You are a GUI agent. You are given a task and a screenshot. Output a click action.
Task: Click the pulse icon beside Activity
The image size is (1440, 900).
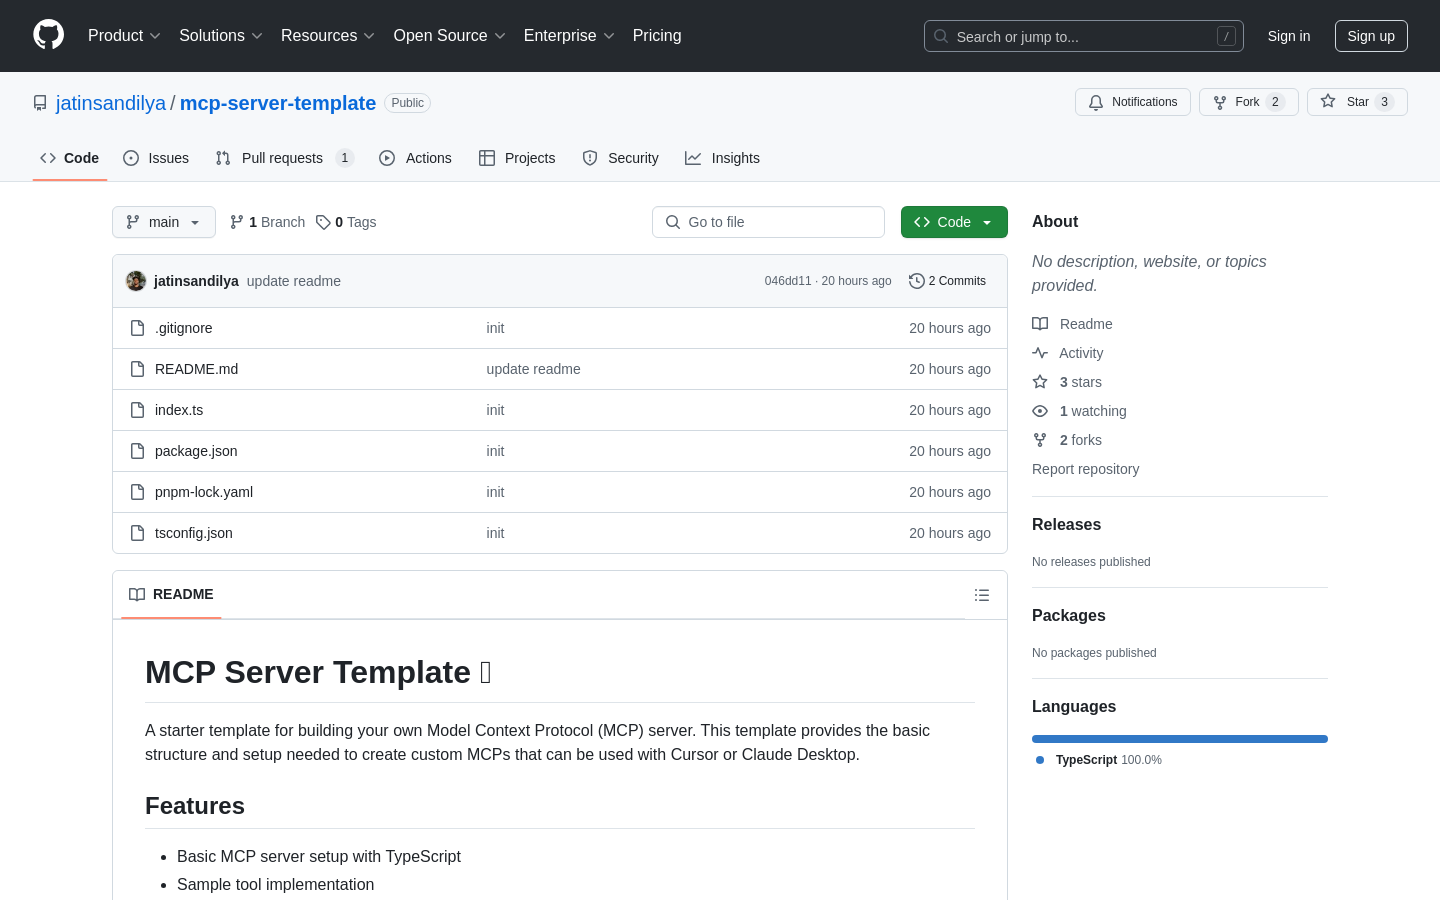click(1040, 353)
